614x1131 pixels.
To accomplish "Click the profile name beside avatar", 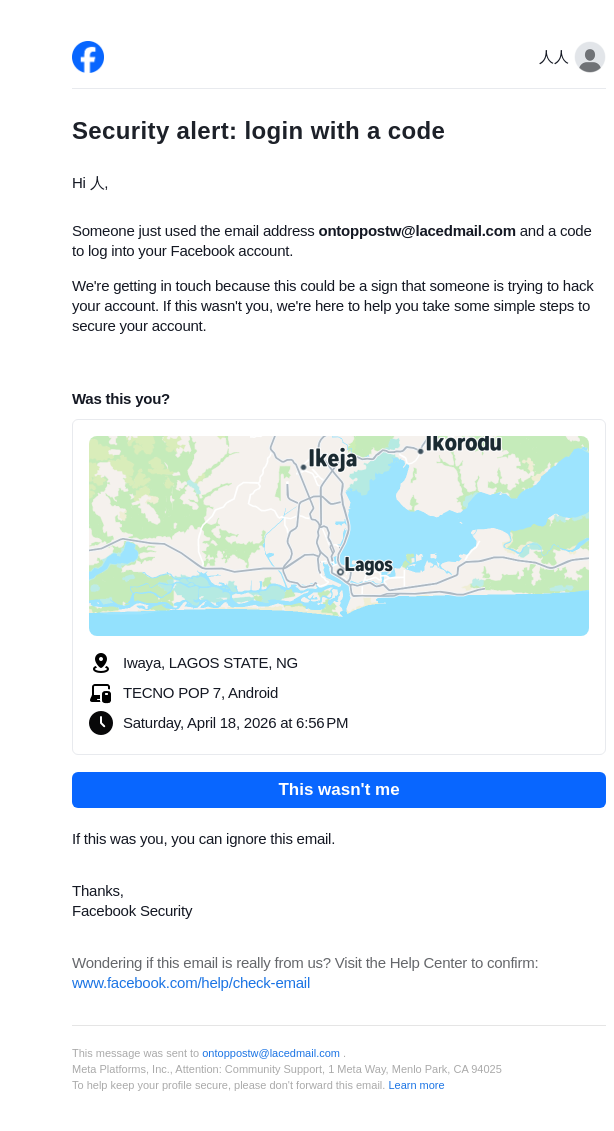I will pos(553,57).
